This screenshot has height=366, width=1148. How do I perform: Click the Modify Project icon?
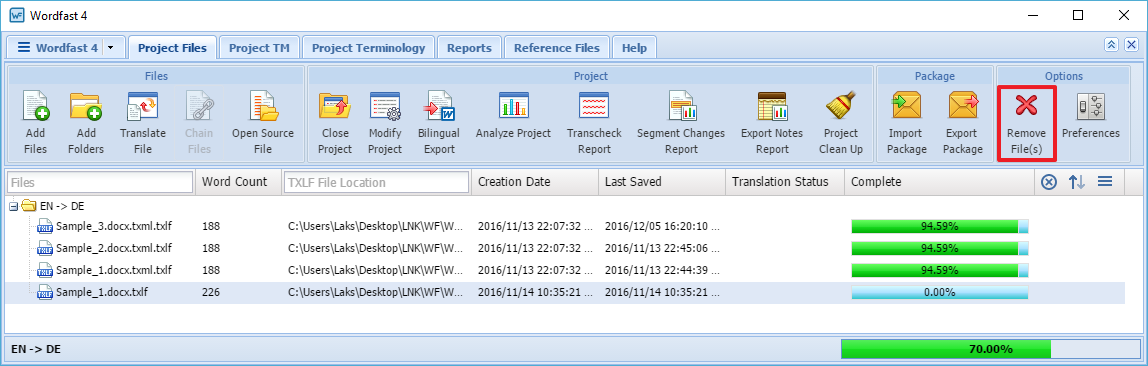[385, 106]
